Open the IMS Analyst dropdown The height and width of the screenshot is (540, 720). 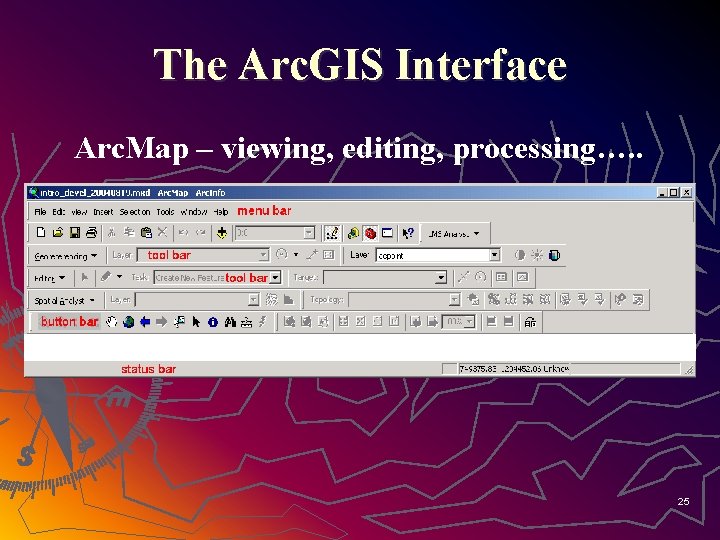453,234
